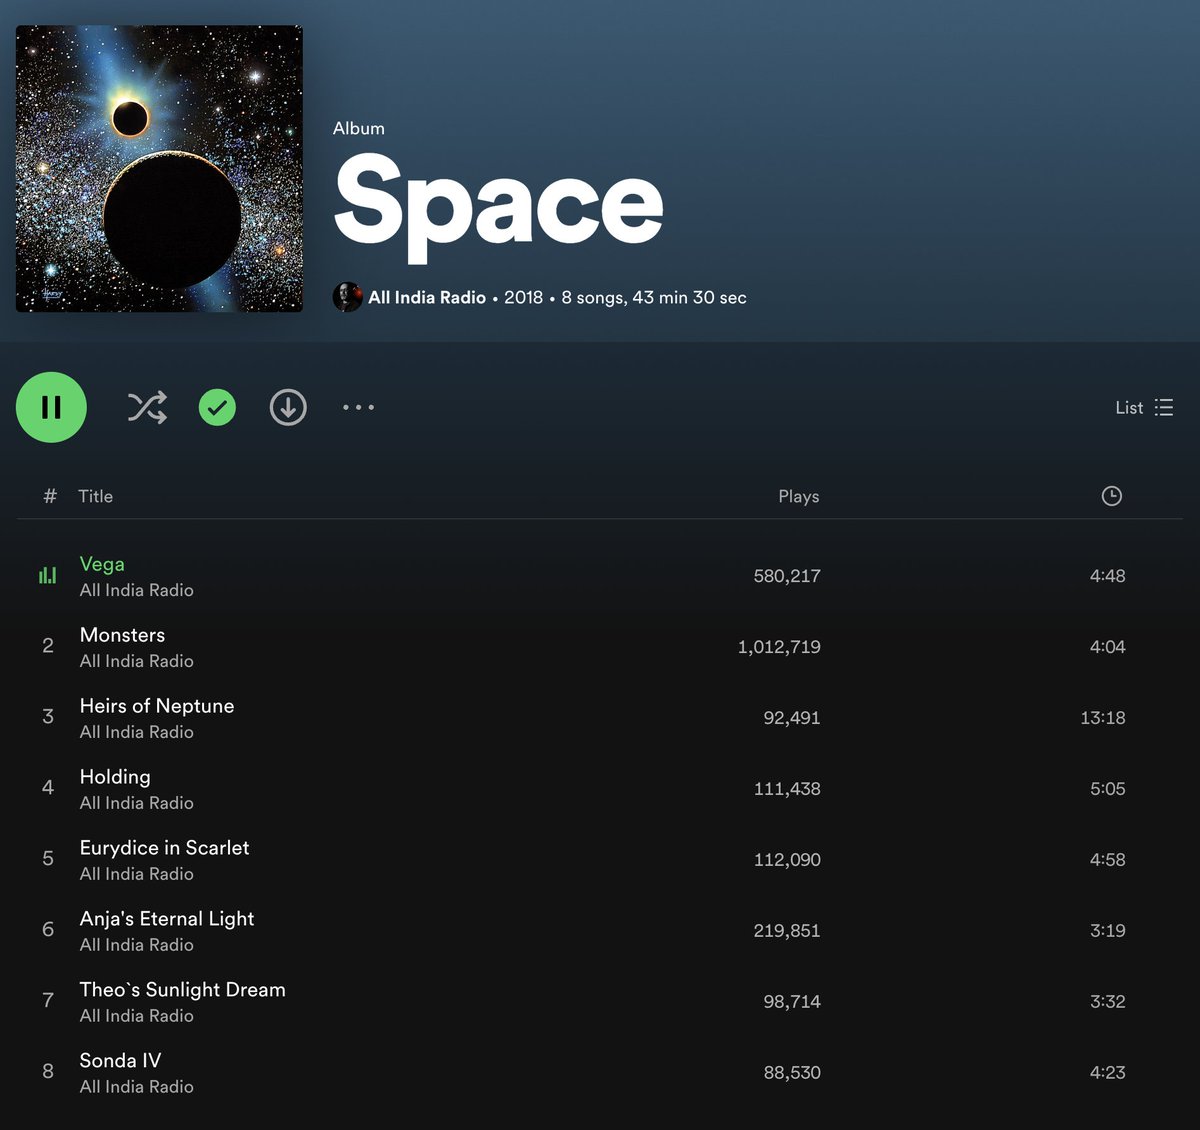Viewport: 1200px width, 1130px height.
Task: Open All India Radio artist avatar
Action: [348, 297]
